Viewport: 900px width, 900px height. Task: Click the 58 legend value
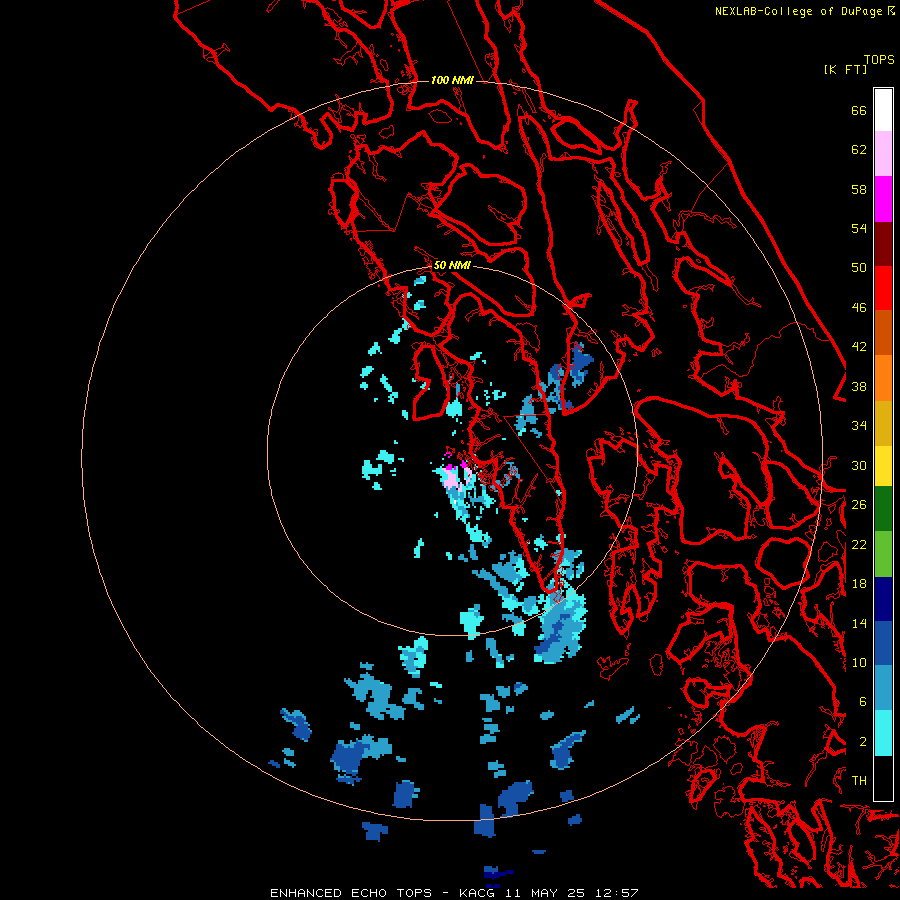859,189
